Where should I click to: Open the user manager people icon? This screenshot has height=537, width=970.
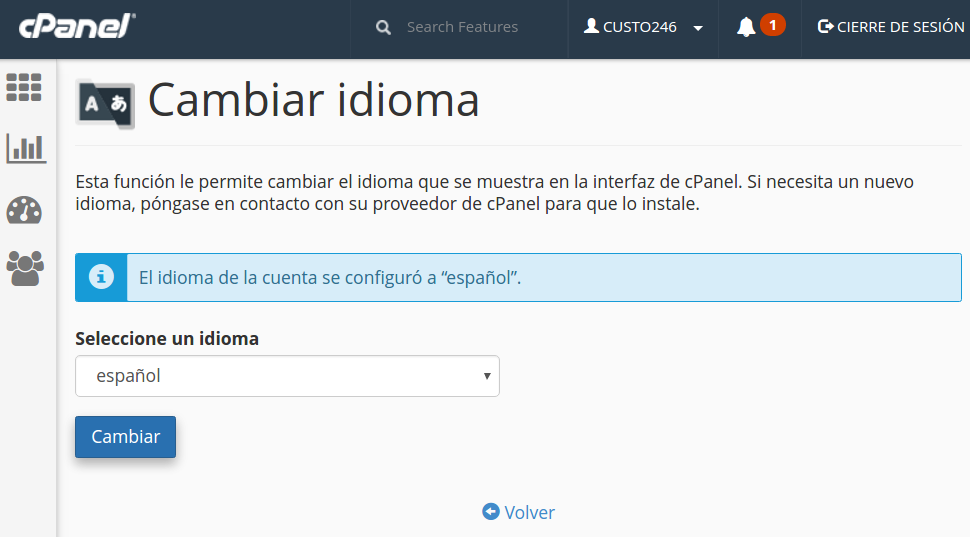coord(25,268)
